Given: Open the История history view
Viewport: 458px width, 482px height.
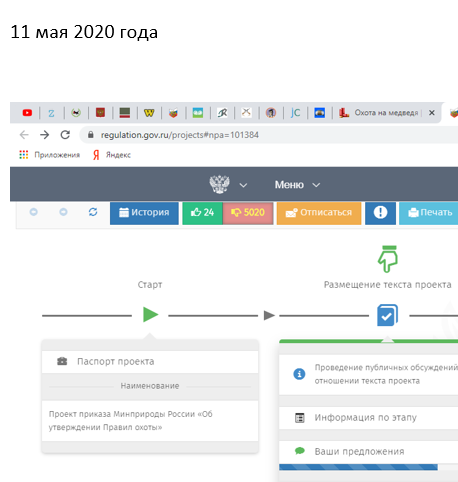Looking at the screenshot, I should pos(144,213).
